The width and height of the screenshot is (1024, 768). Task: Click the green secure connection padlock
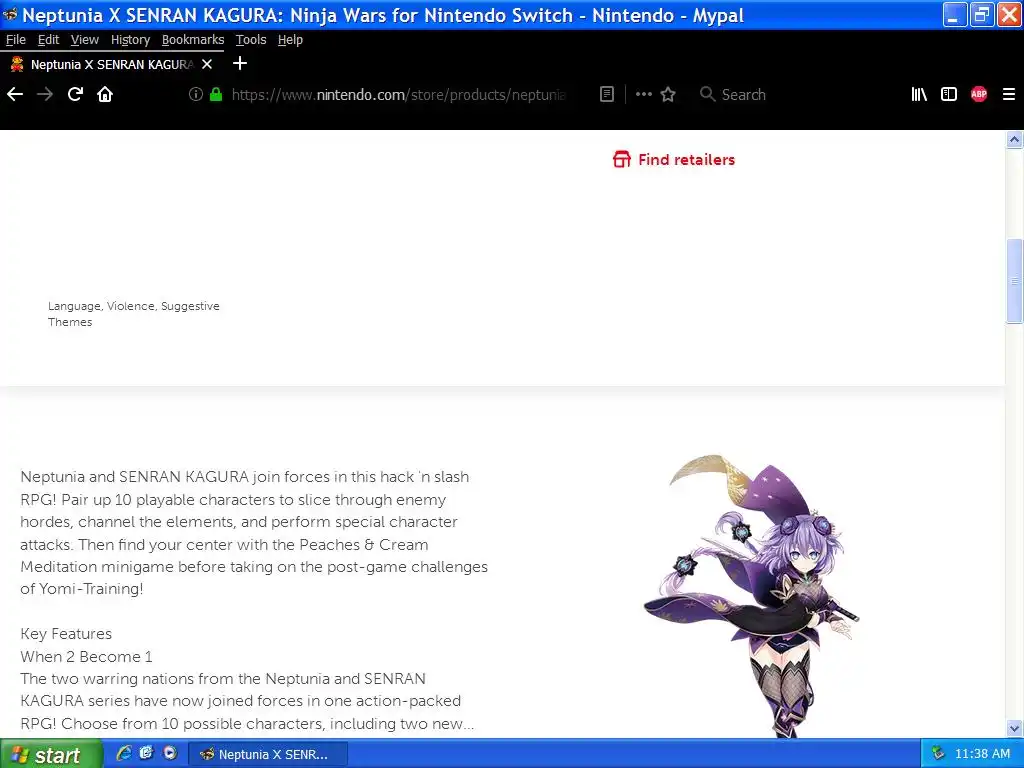(x=216, y=95)
